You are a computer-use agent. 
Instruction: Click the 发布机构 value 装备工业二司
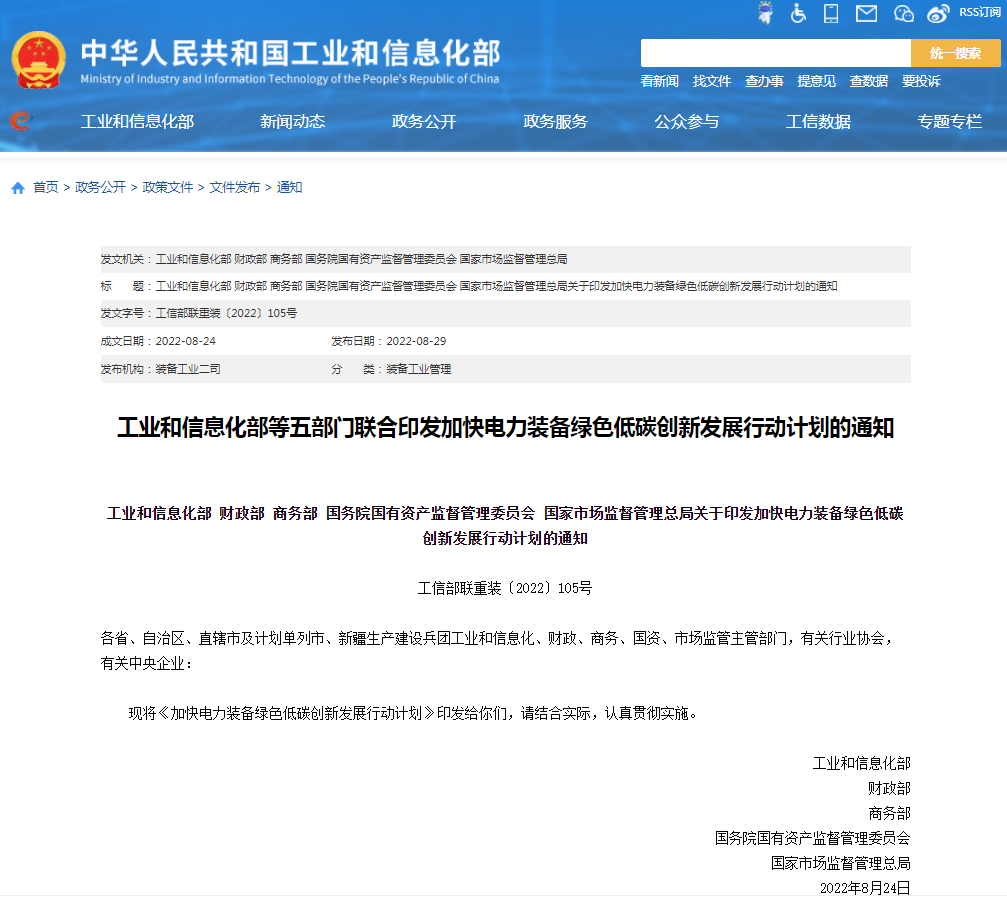point(188,369)
